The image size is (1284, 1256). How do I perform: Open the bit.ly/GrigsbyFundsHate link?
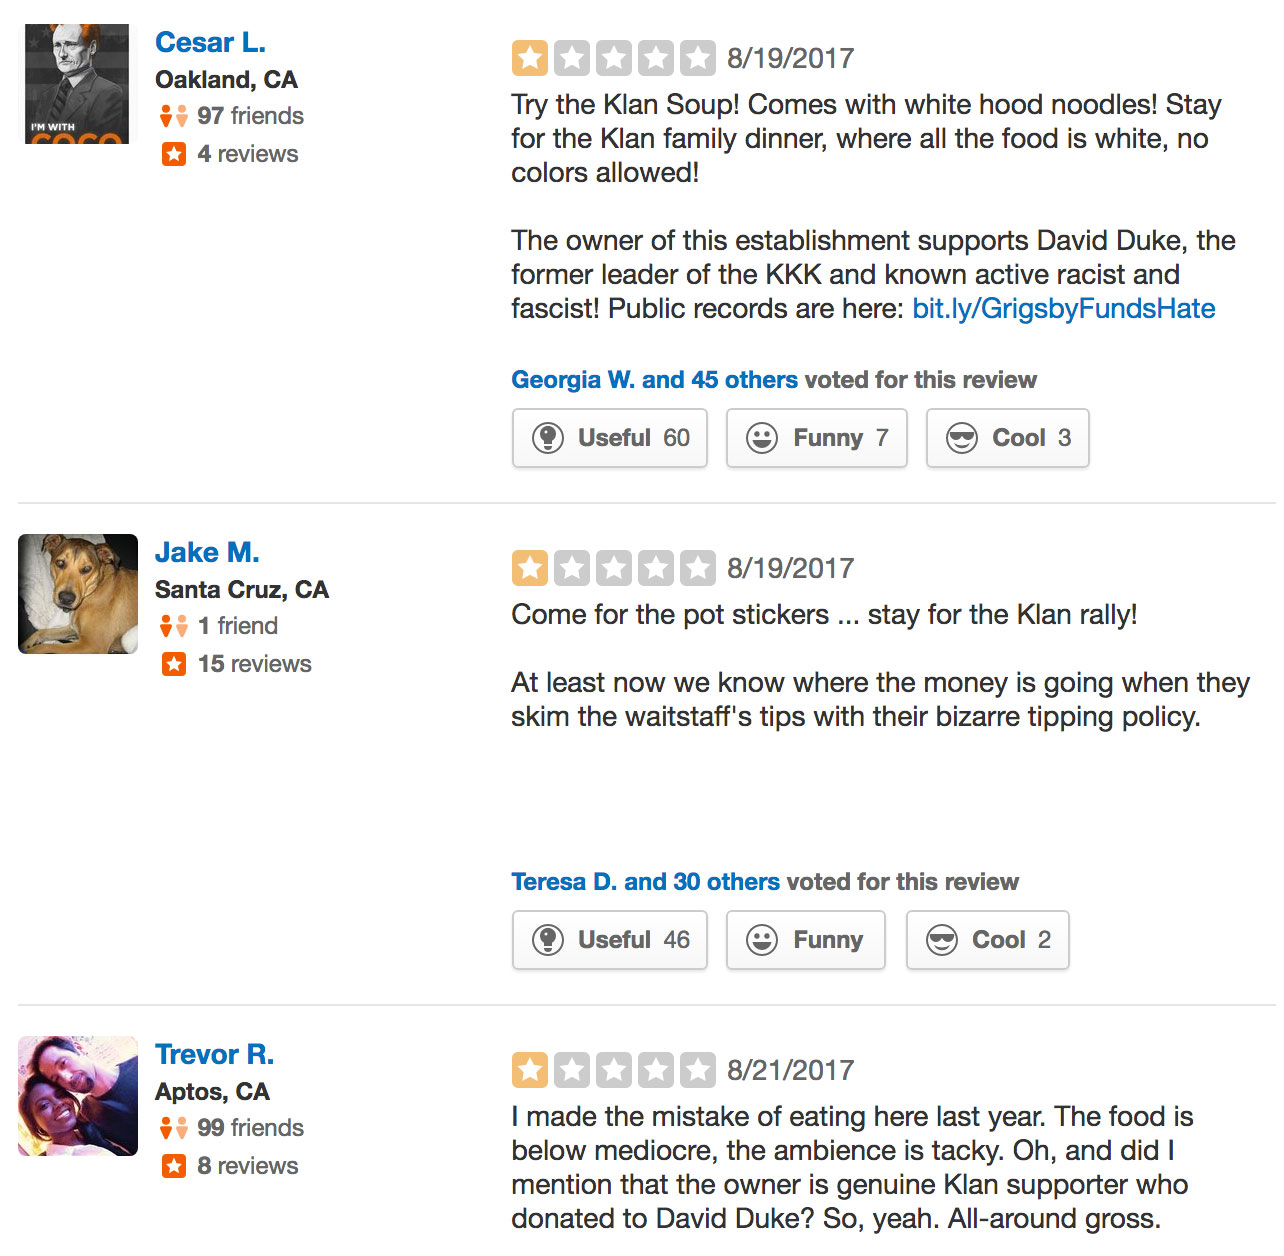point(1063,308)
